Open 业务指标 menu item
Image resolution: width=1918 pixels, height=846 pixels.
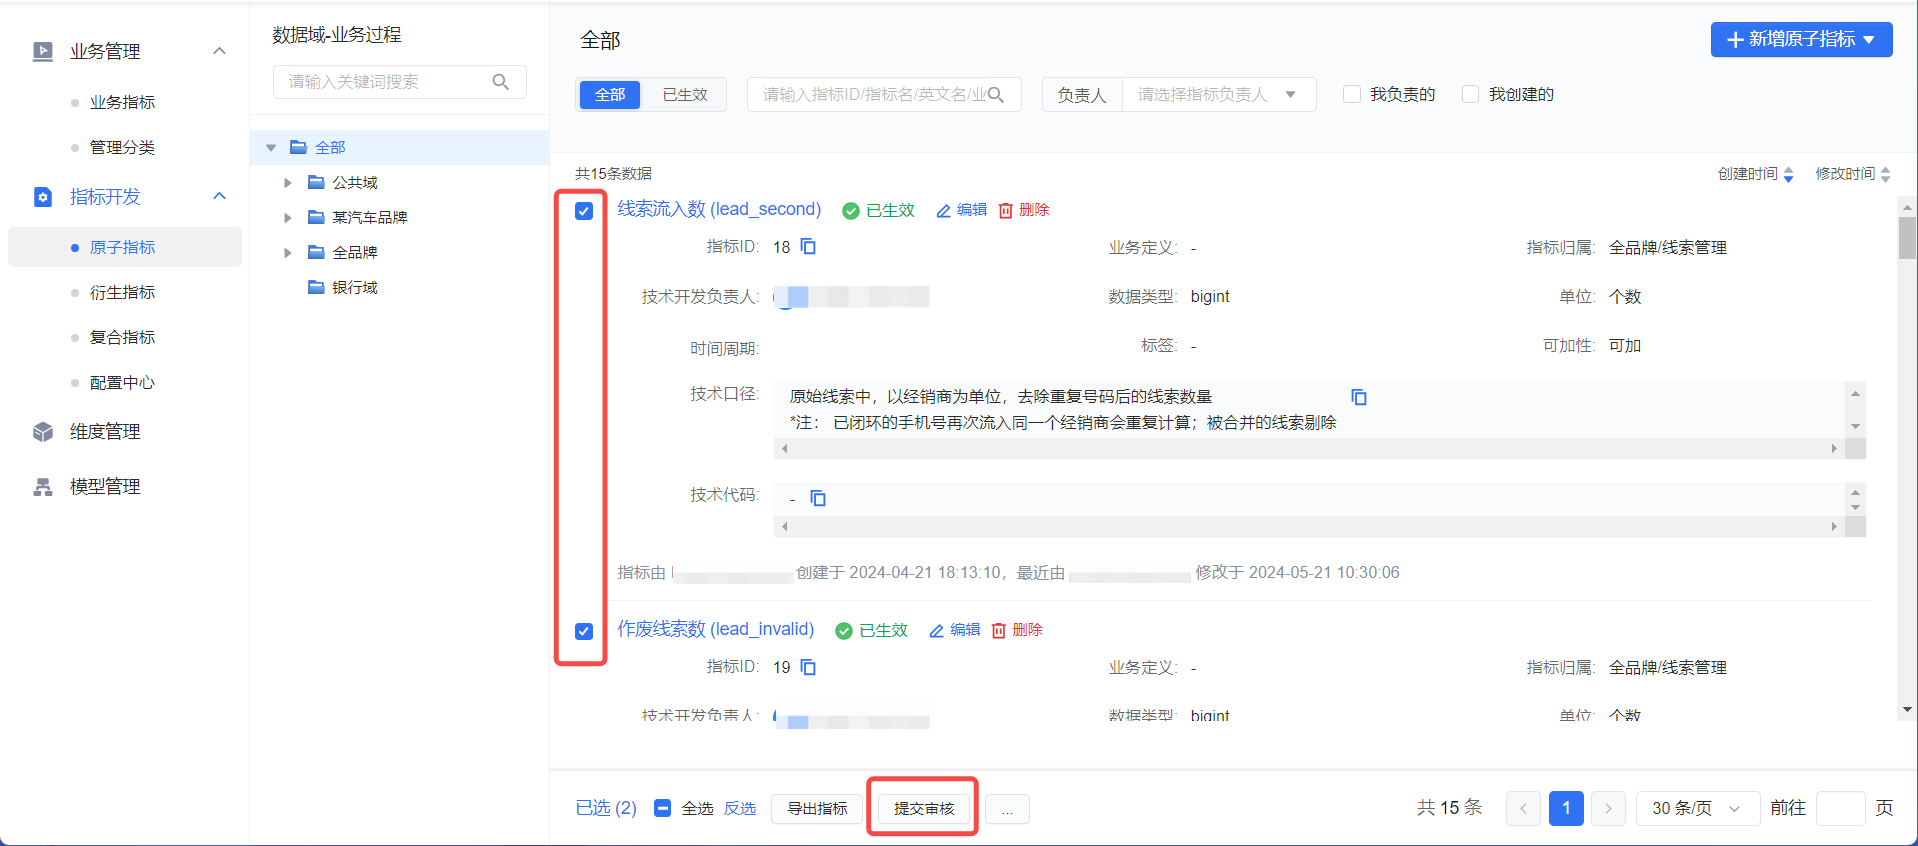point(122,102)
